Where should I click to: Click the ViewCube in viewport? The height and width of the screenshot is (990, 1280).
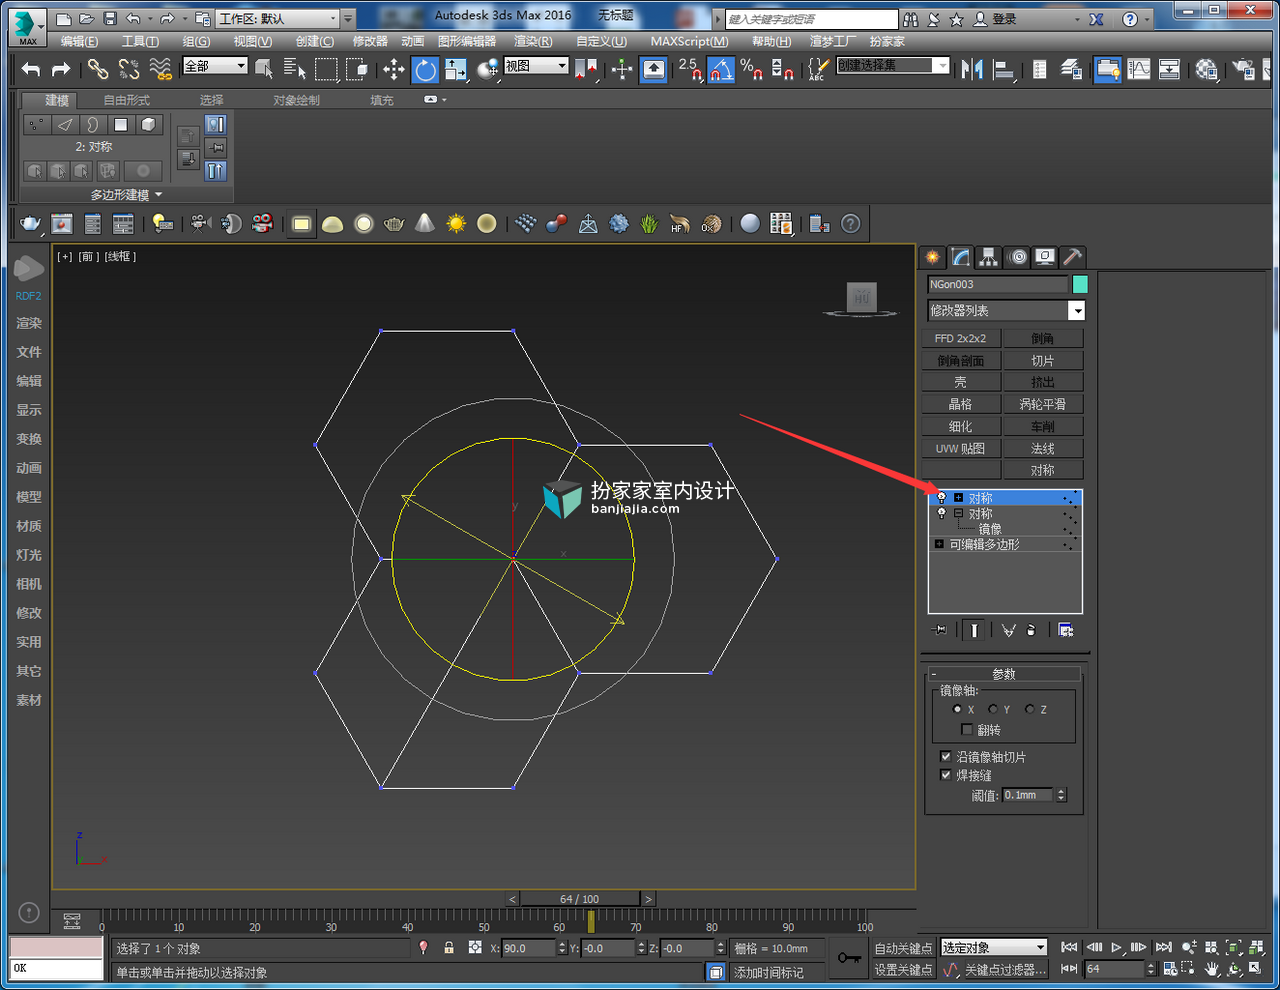tap(861, 297)
